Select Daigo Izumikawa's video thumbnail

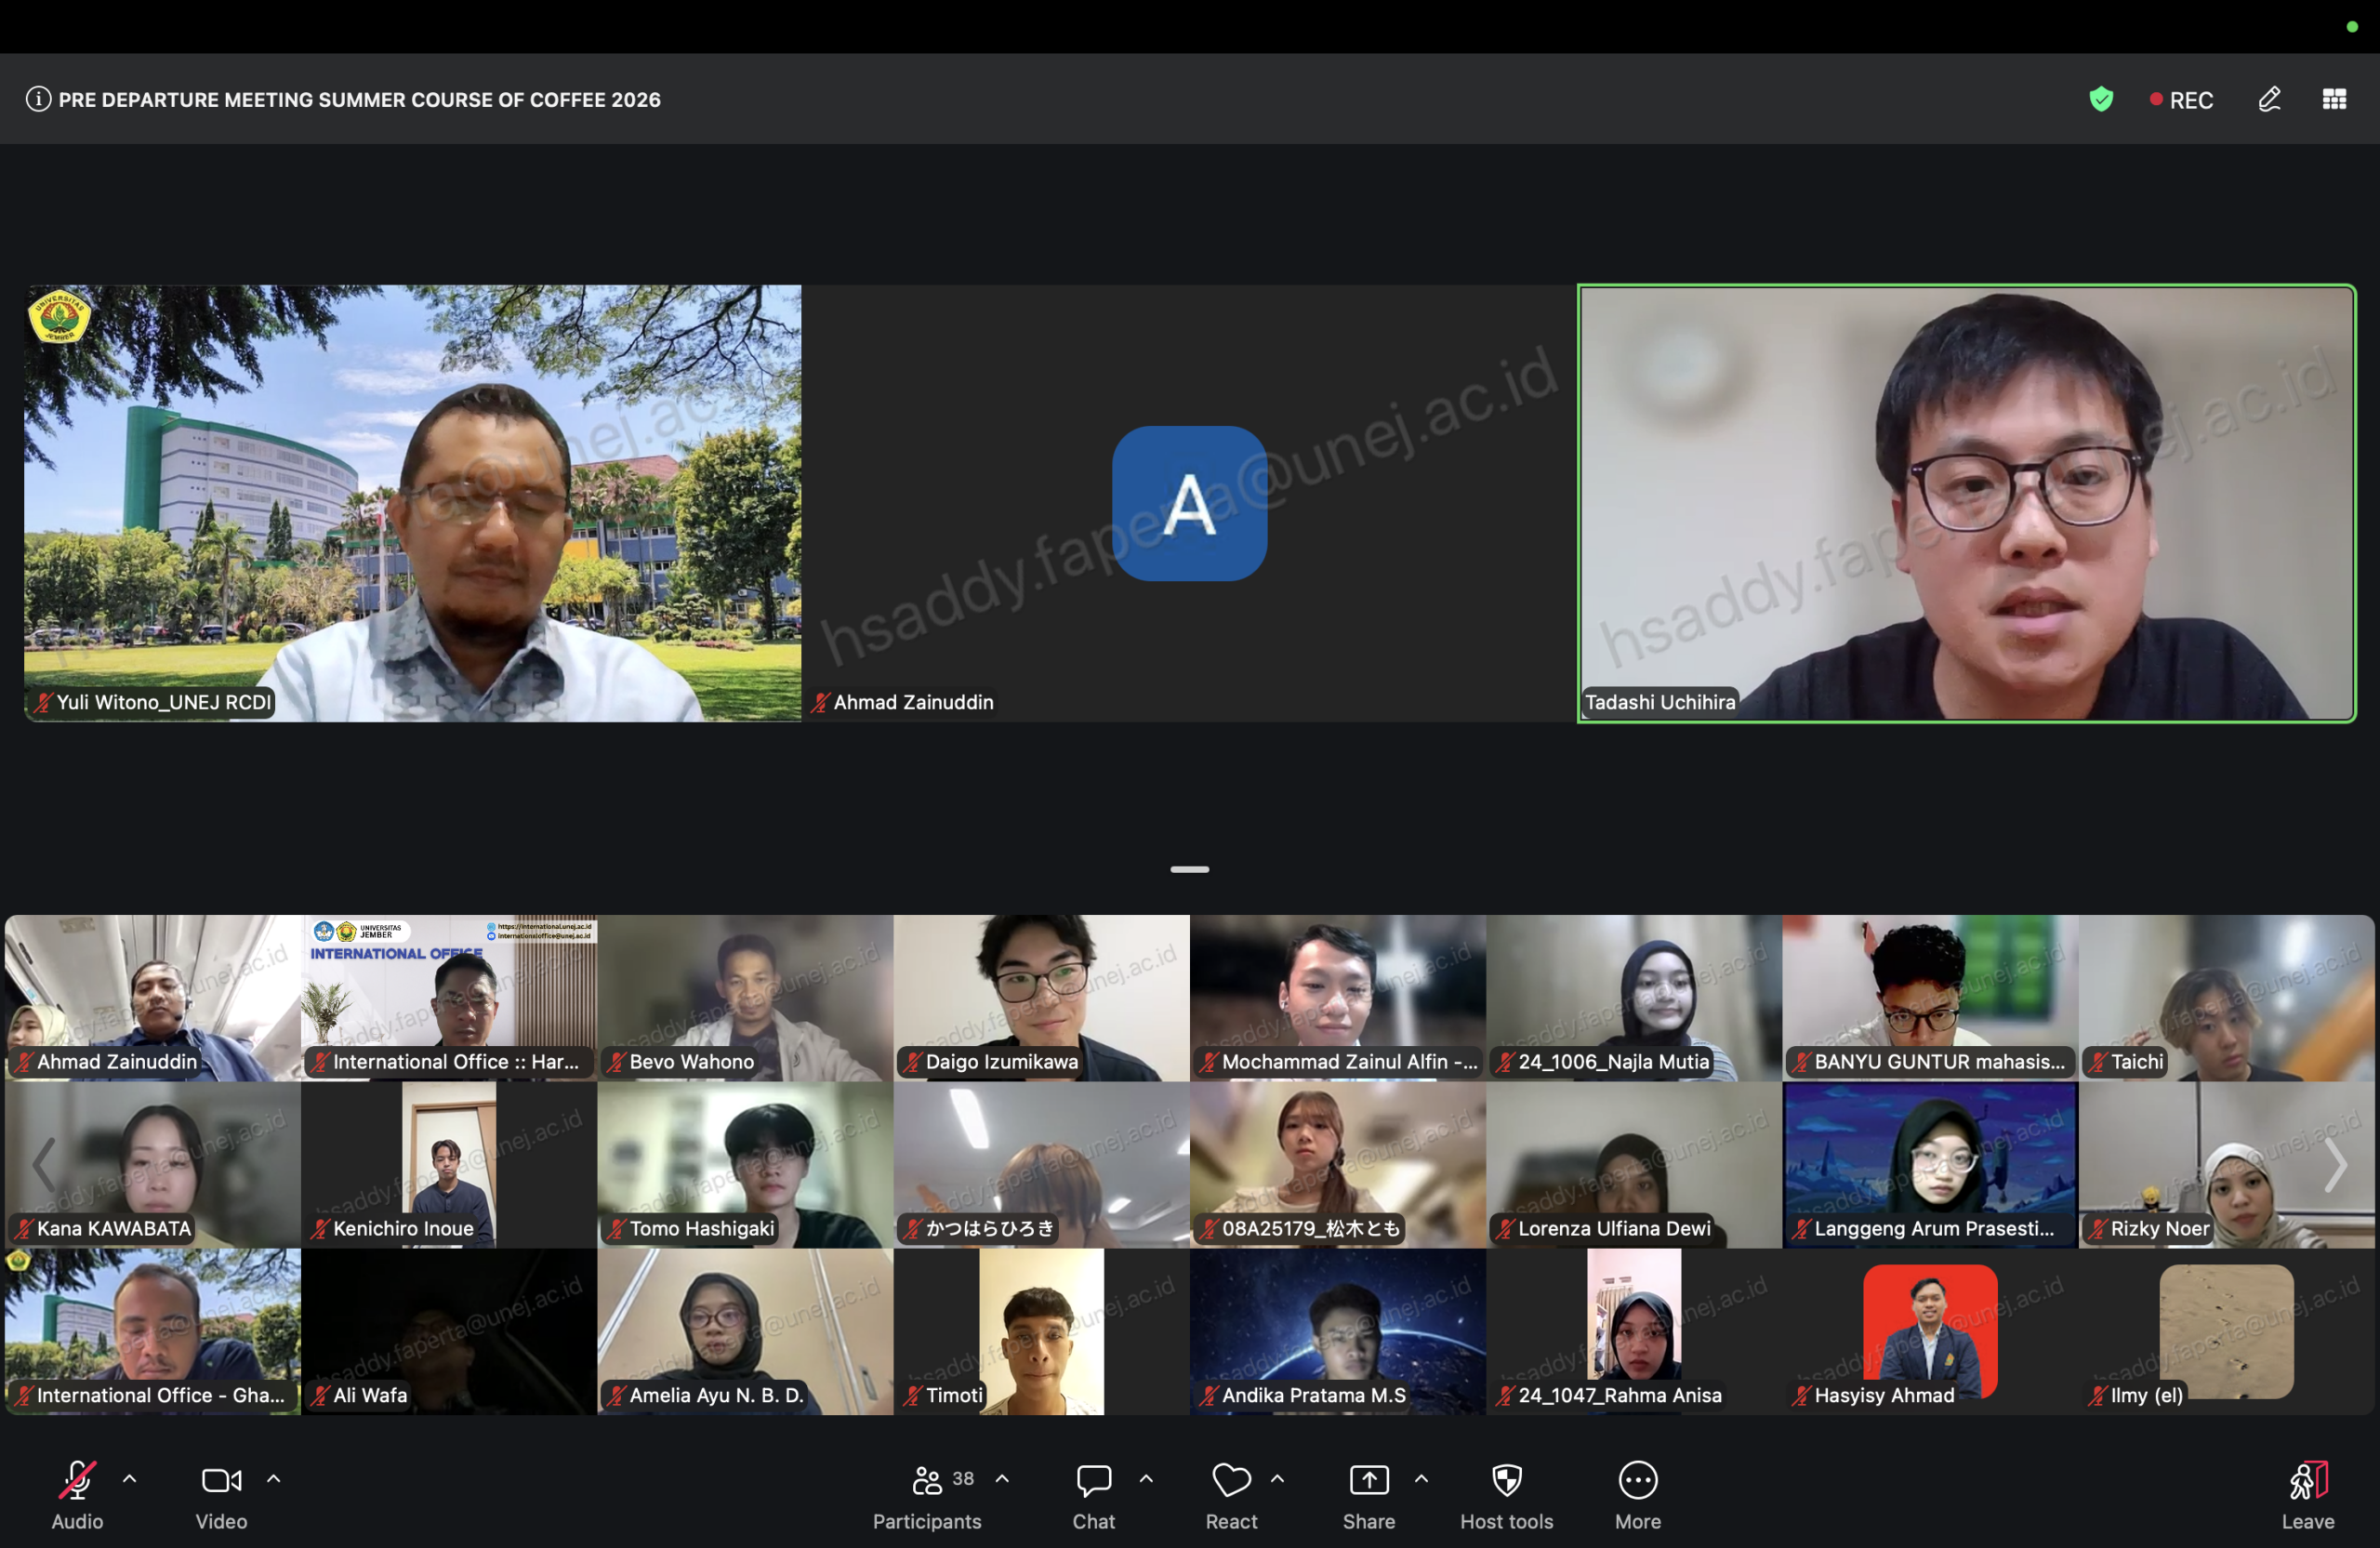1042,998
